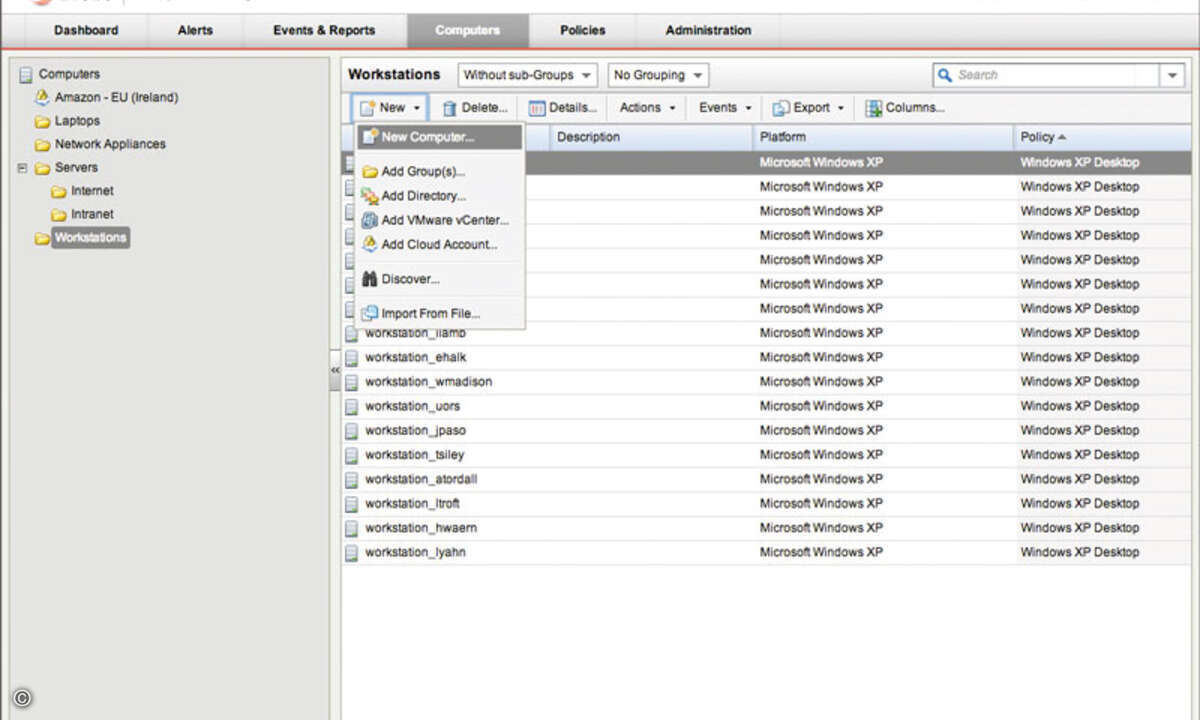Click the Computers root node icon
1200x720 pixels.
pyautogui.click(x=25, y=74)
